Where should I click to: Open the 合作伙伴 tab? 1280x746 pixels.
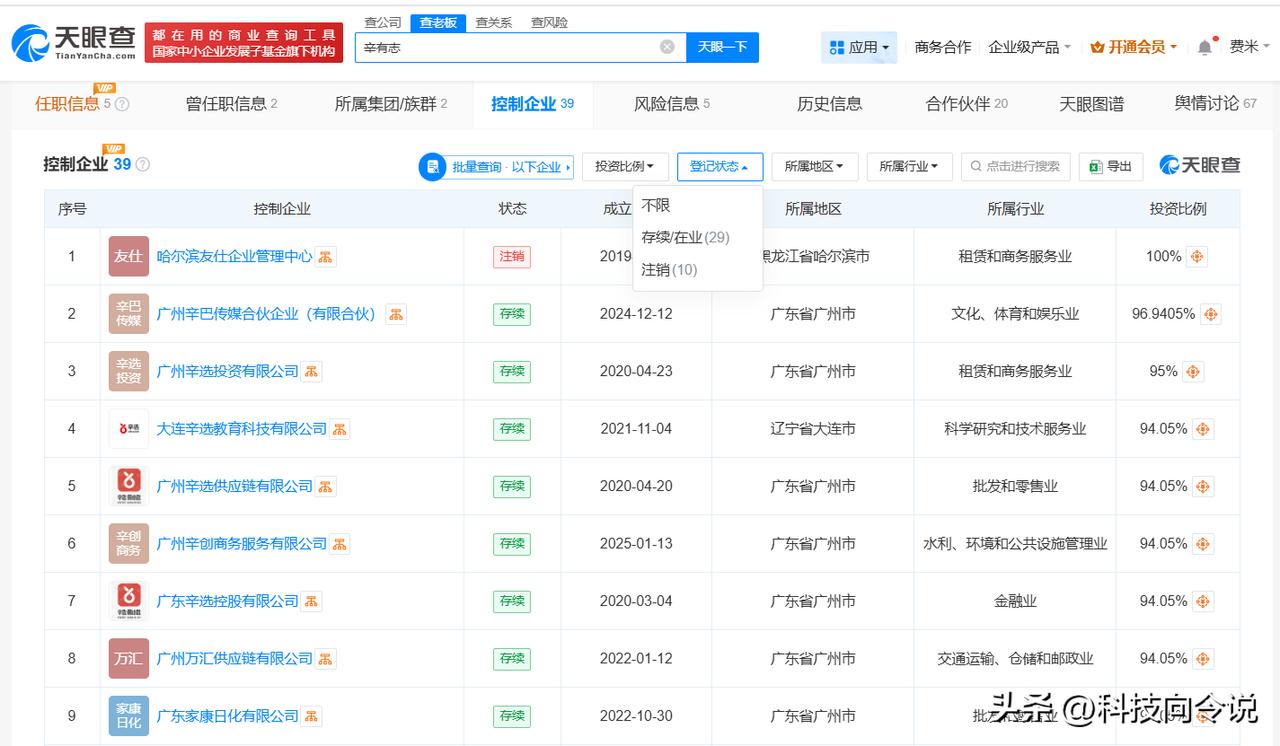[x=967, y=104]
